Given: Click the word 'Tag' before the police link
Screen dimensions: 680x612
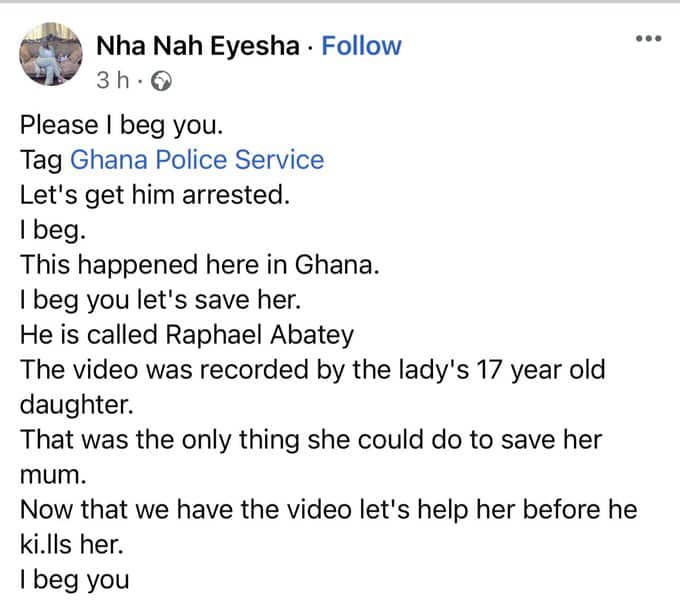Looking at the screenshot, I should pyautogui.click(x=41, y=160).
